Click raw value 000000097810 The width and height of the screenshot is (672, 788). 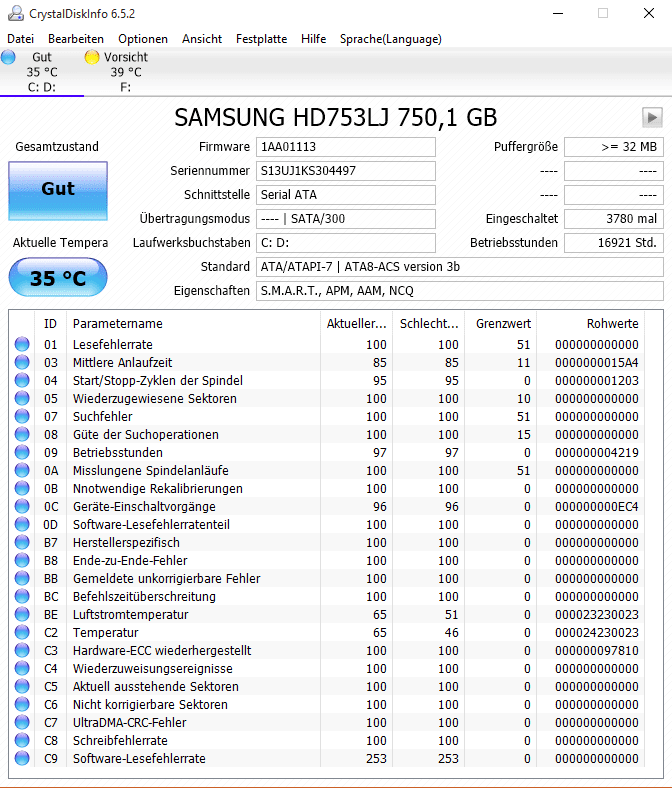click(597, 651)
